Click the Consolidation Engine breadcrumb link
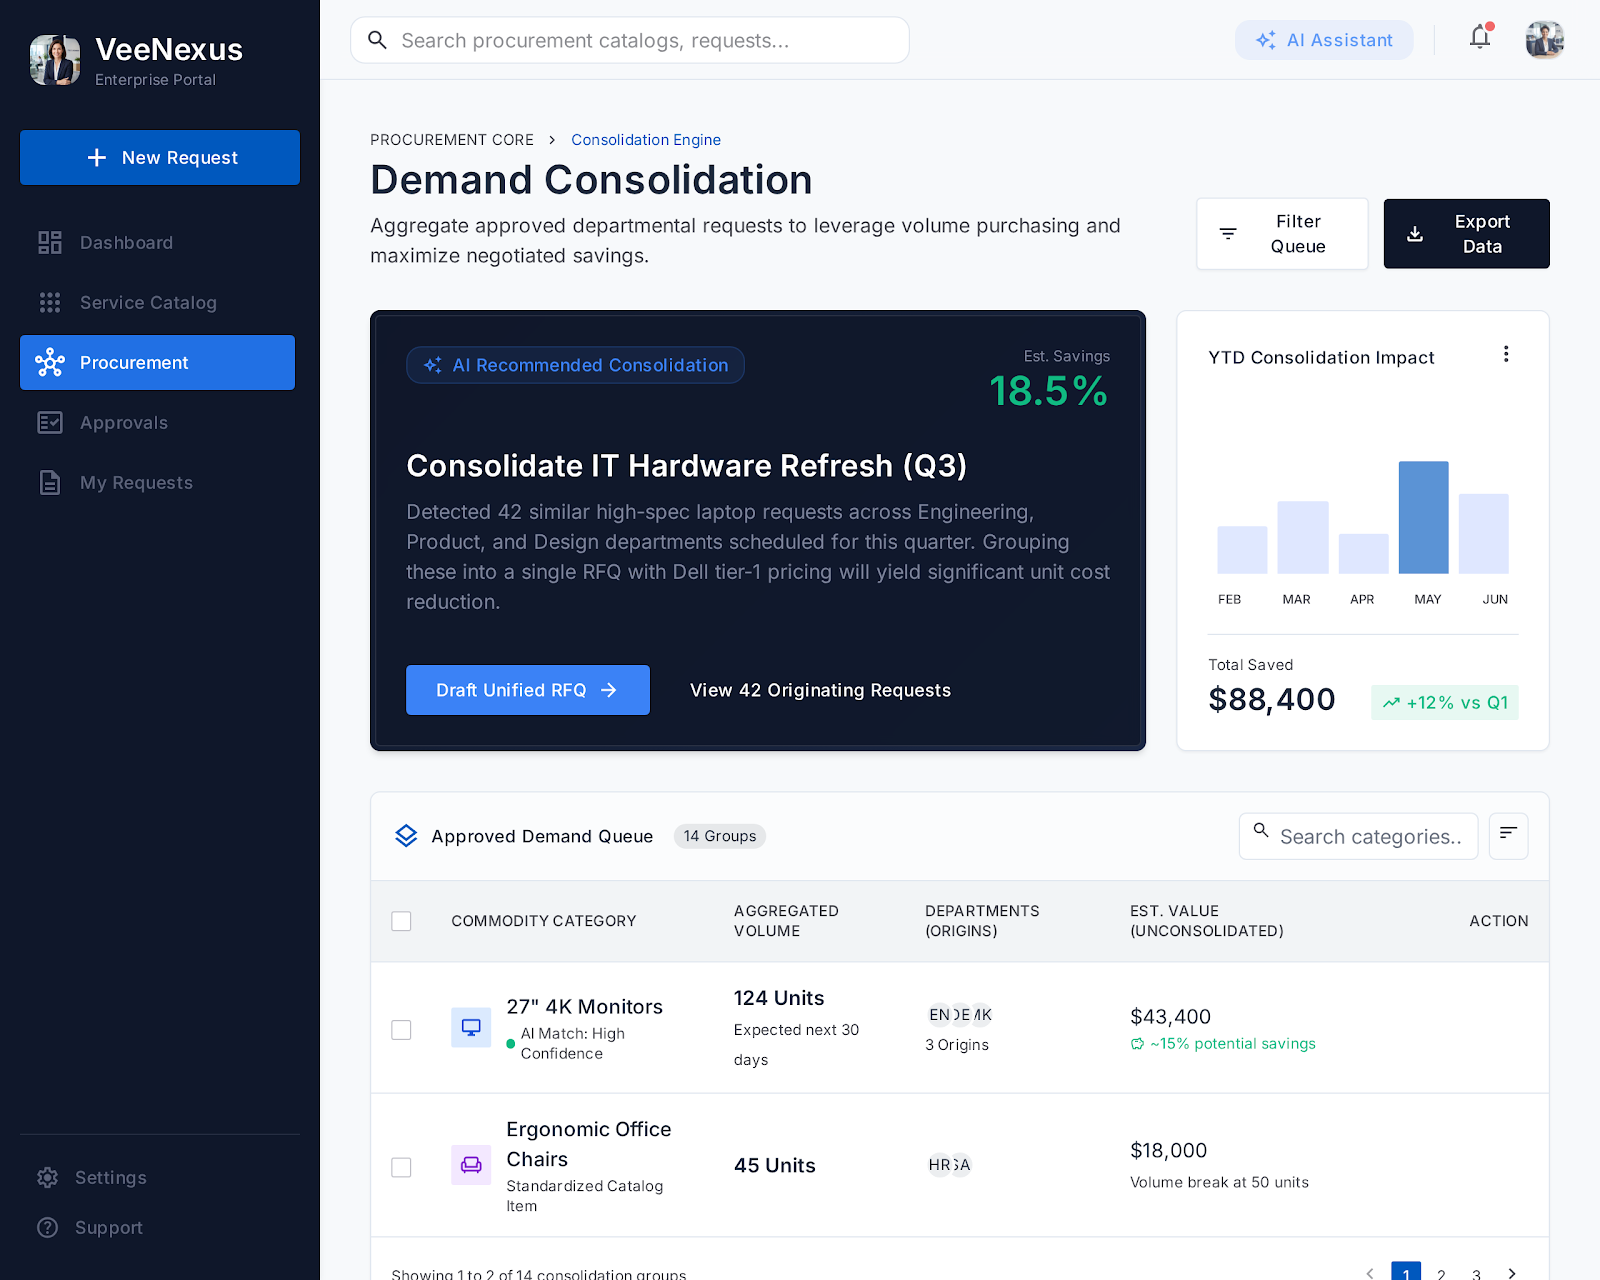 coord(646,140)
